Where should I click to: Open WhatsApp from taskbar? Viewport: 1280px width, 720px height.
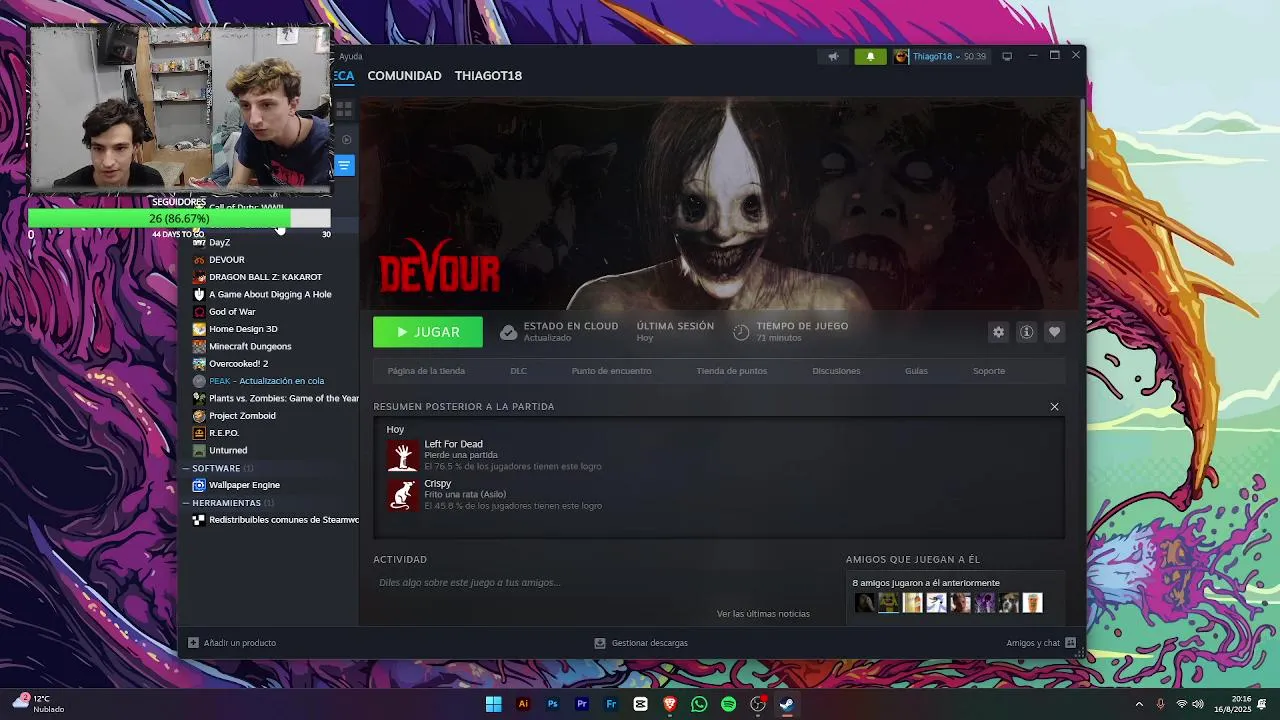tap(699, 704)
